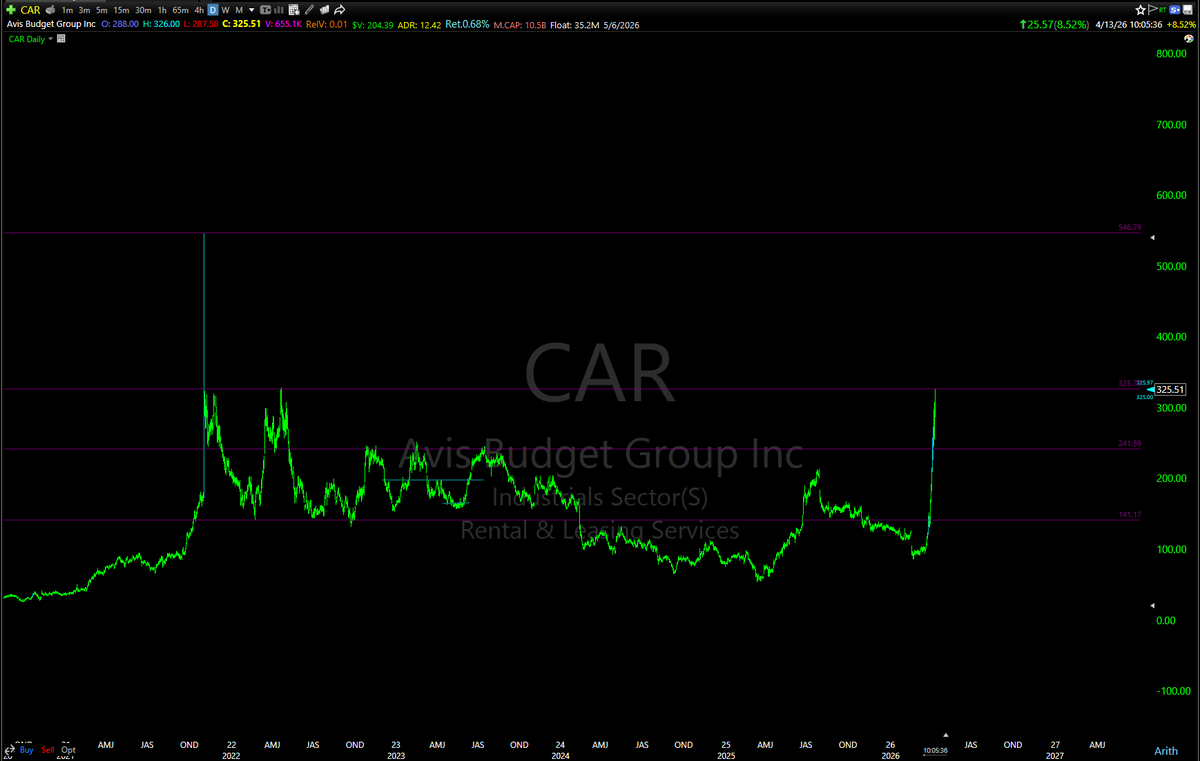This screenshot has height=761, width=1200.
Task: Click the 10:05:36 time marker on axis
Action: [935, 750]
